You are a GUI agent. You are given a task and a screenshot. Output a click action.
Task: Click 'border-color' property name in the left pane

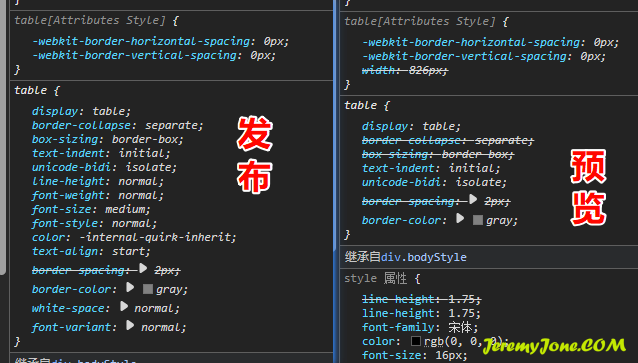point(72,289)
